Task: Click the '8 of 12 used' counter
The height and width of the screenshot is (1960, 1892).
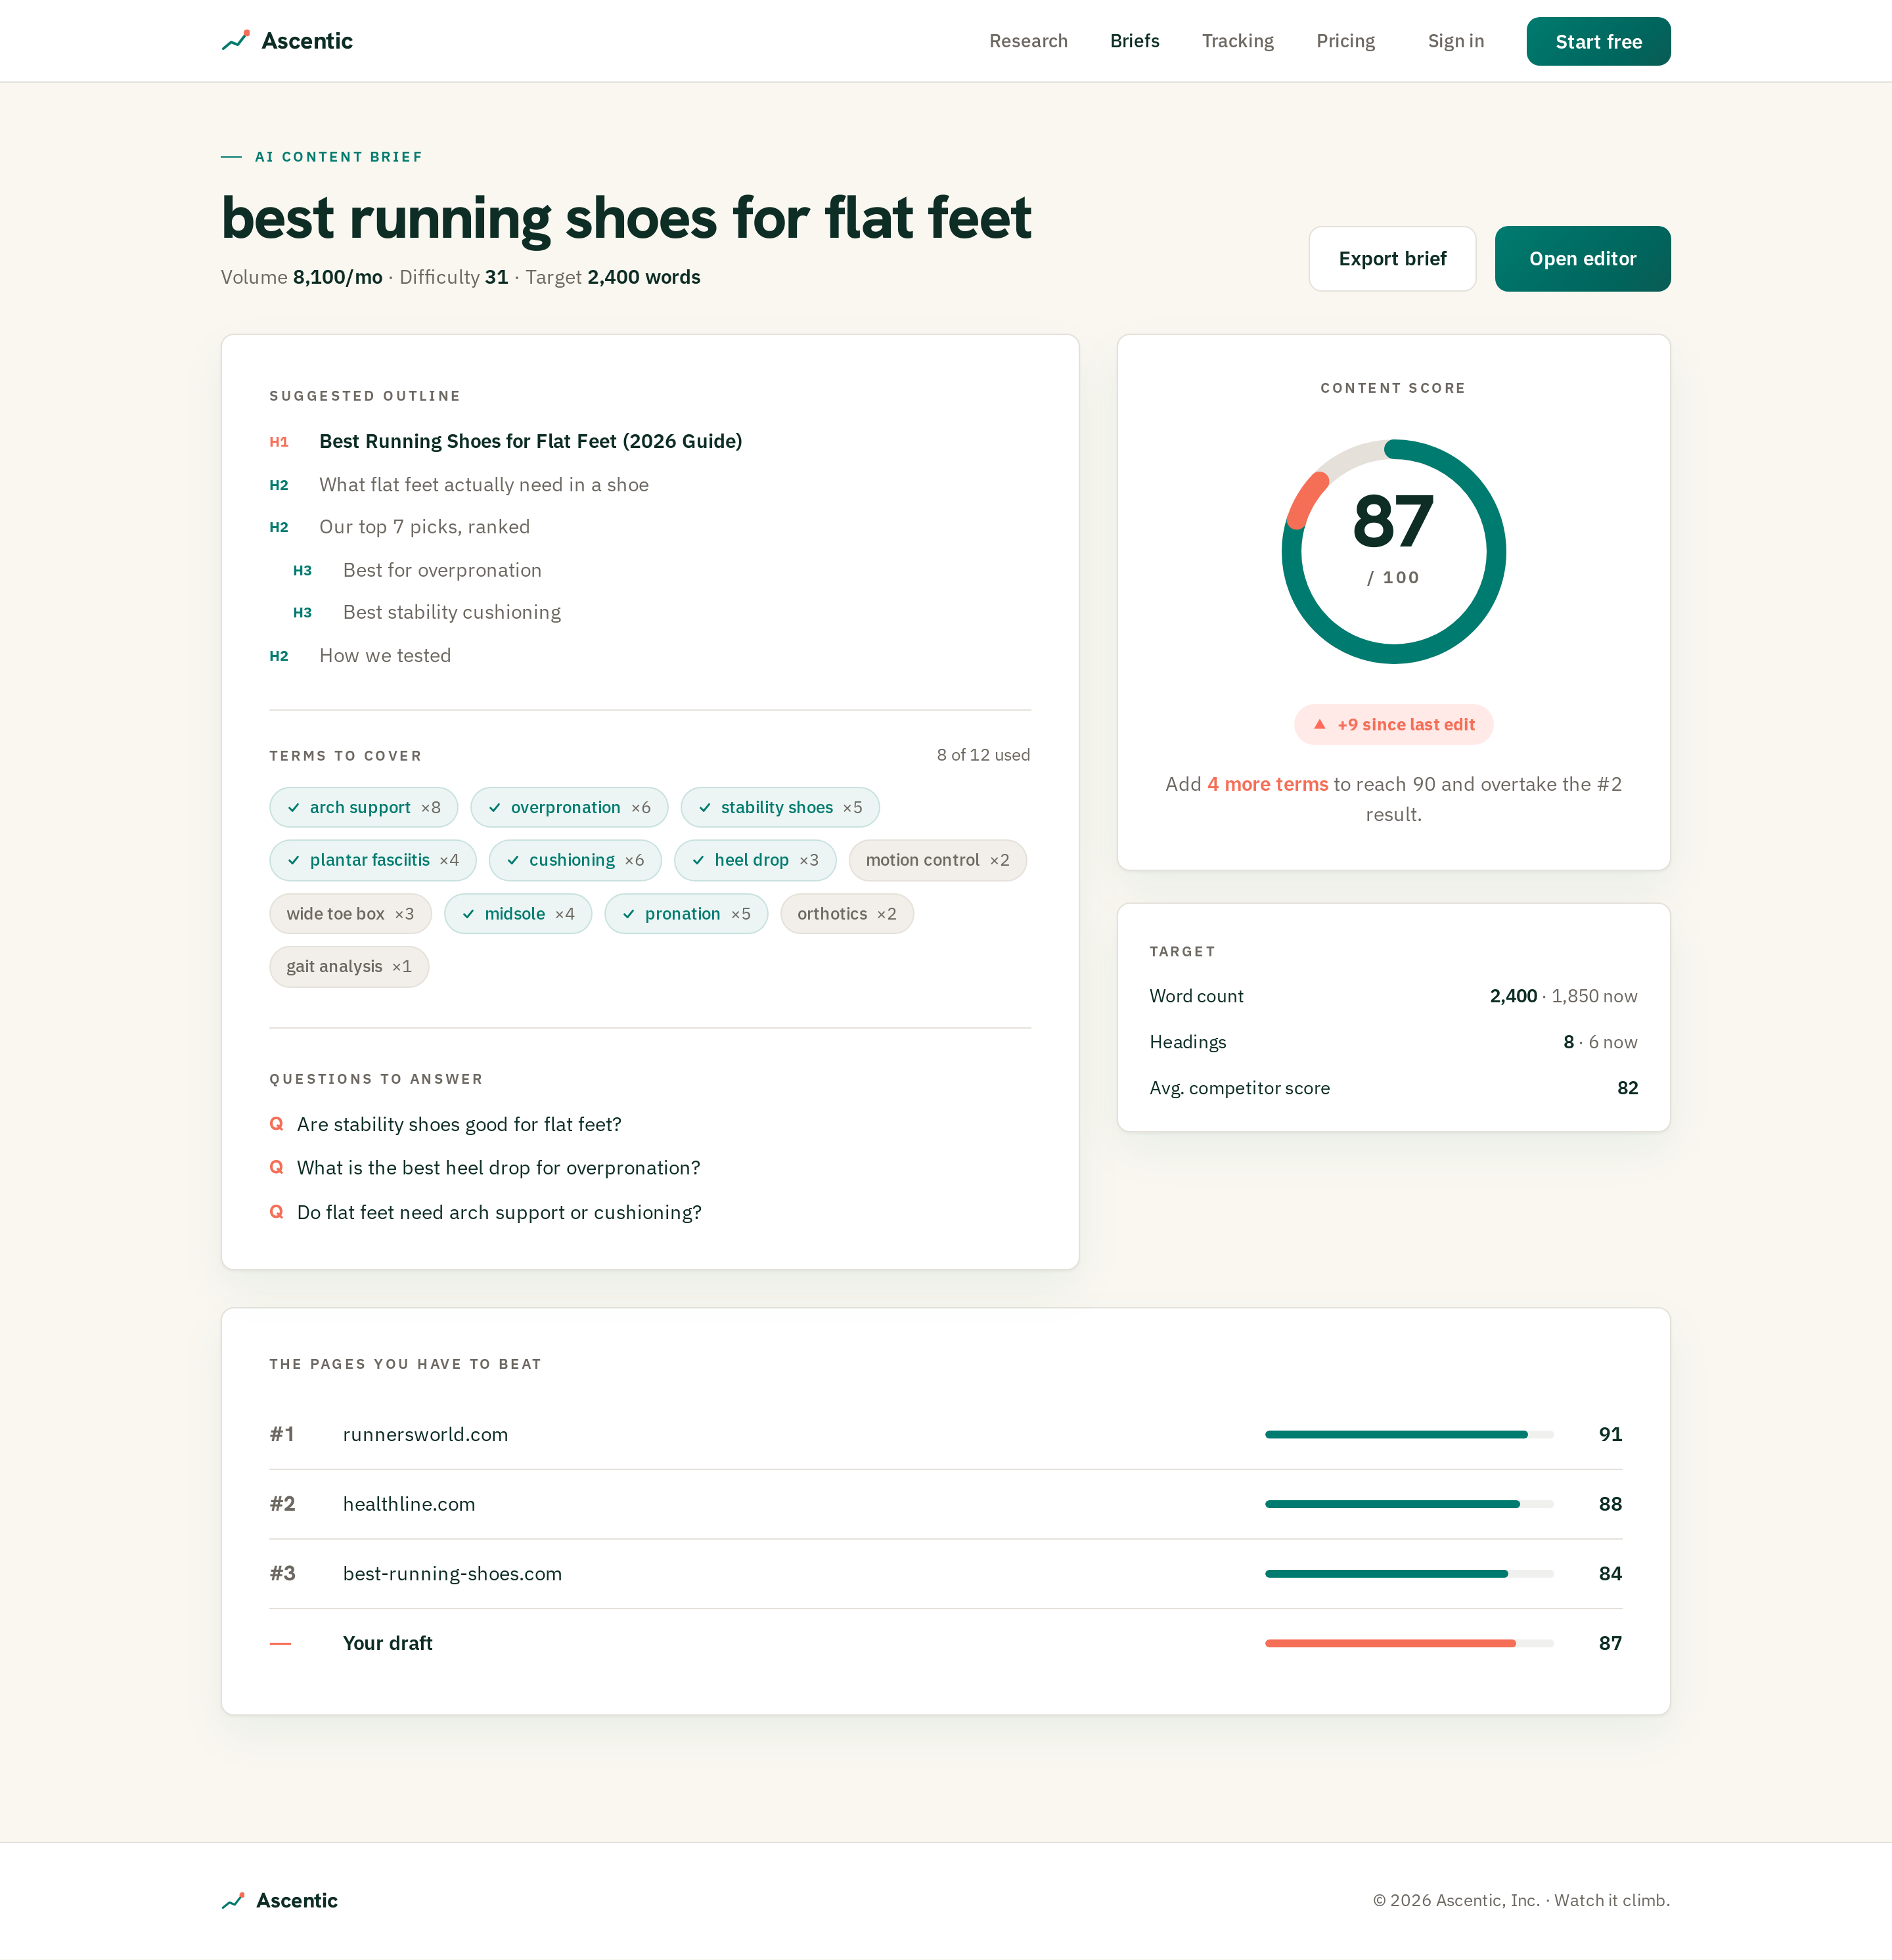Action: click(983, 755)
